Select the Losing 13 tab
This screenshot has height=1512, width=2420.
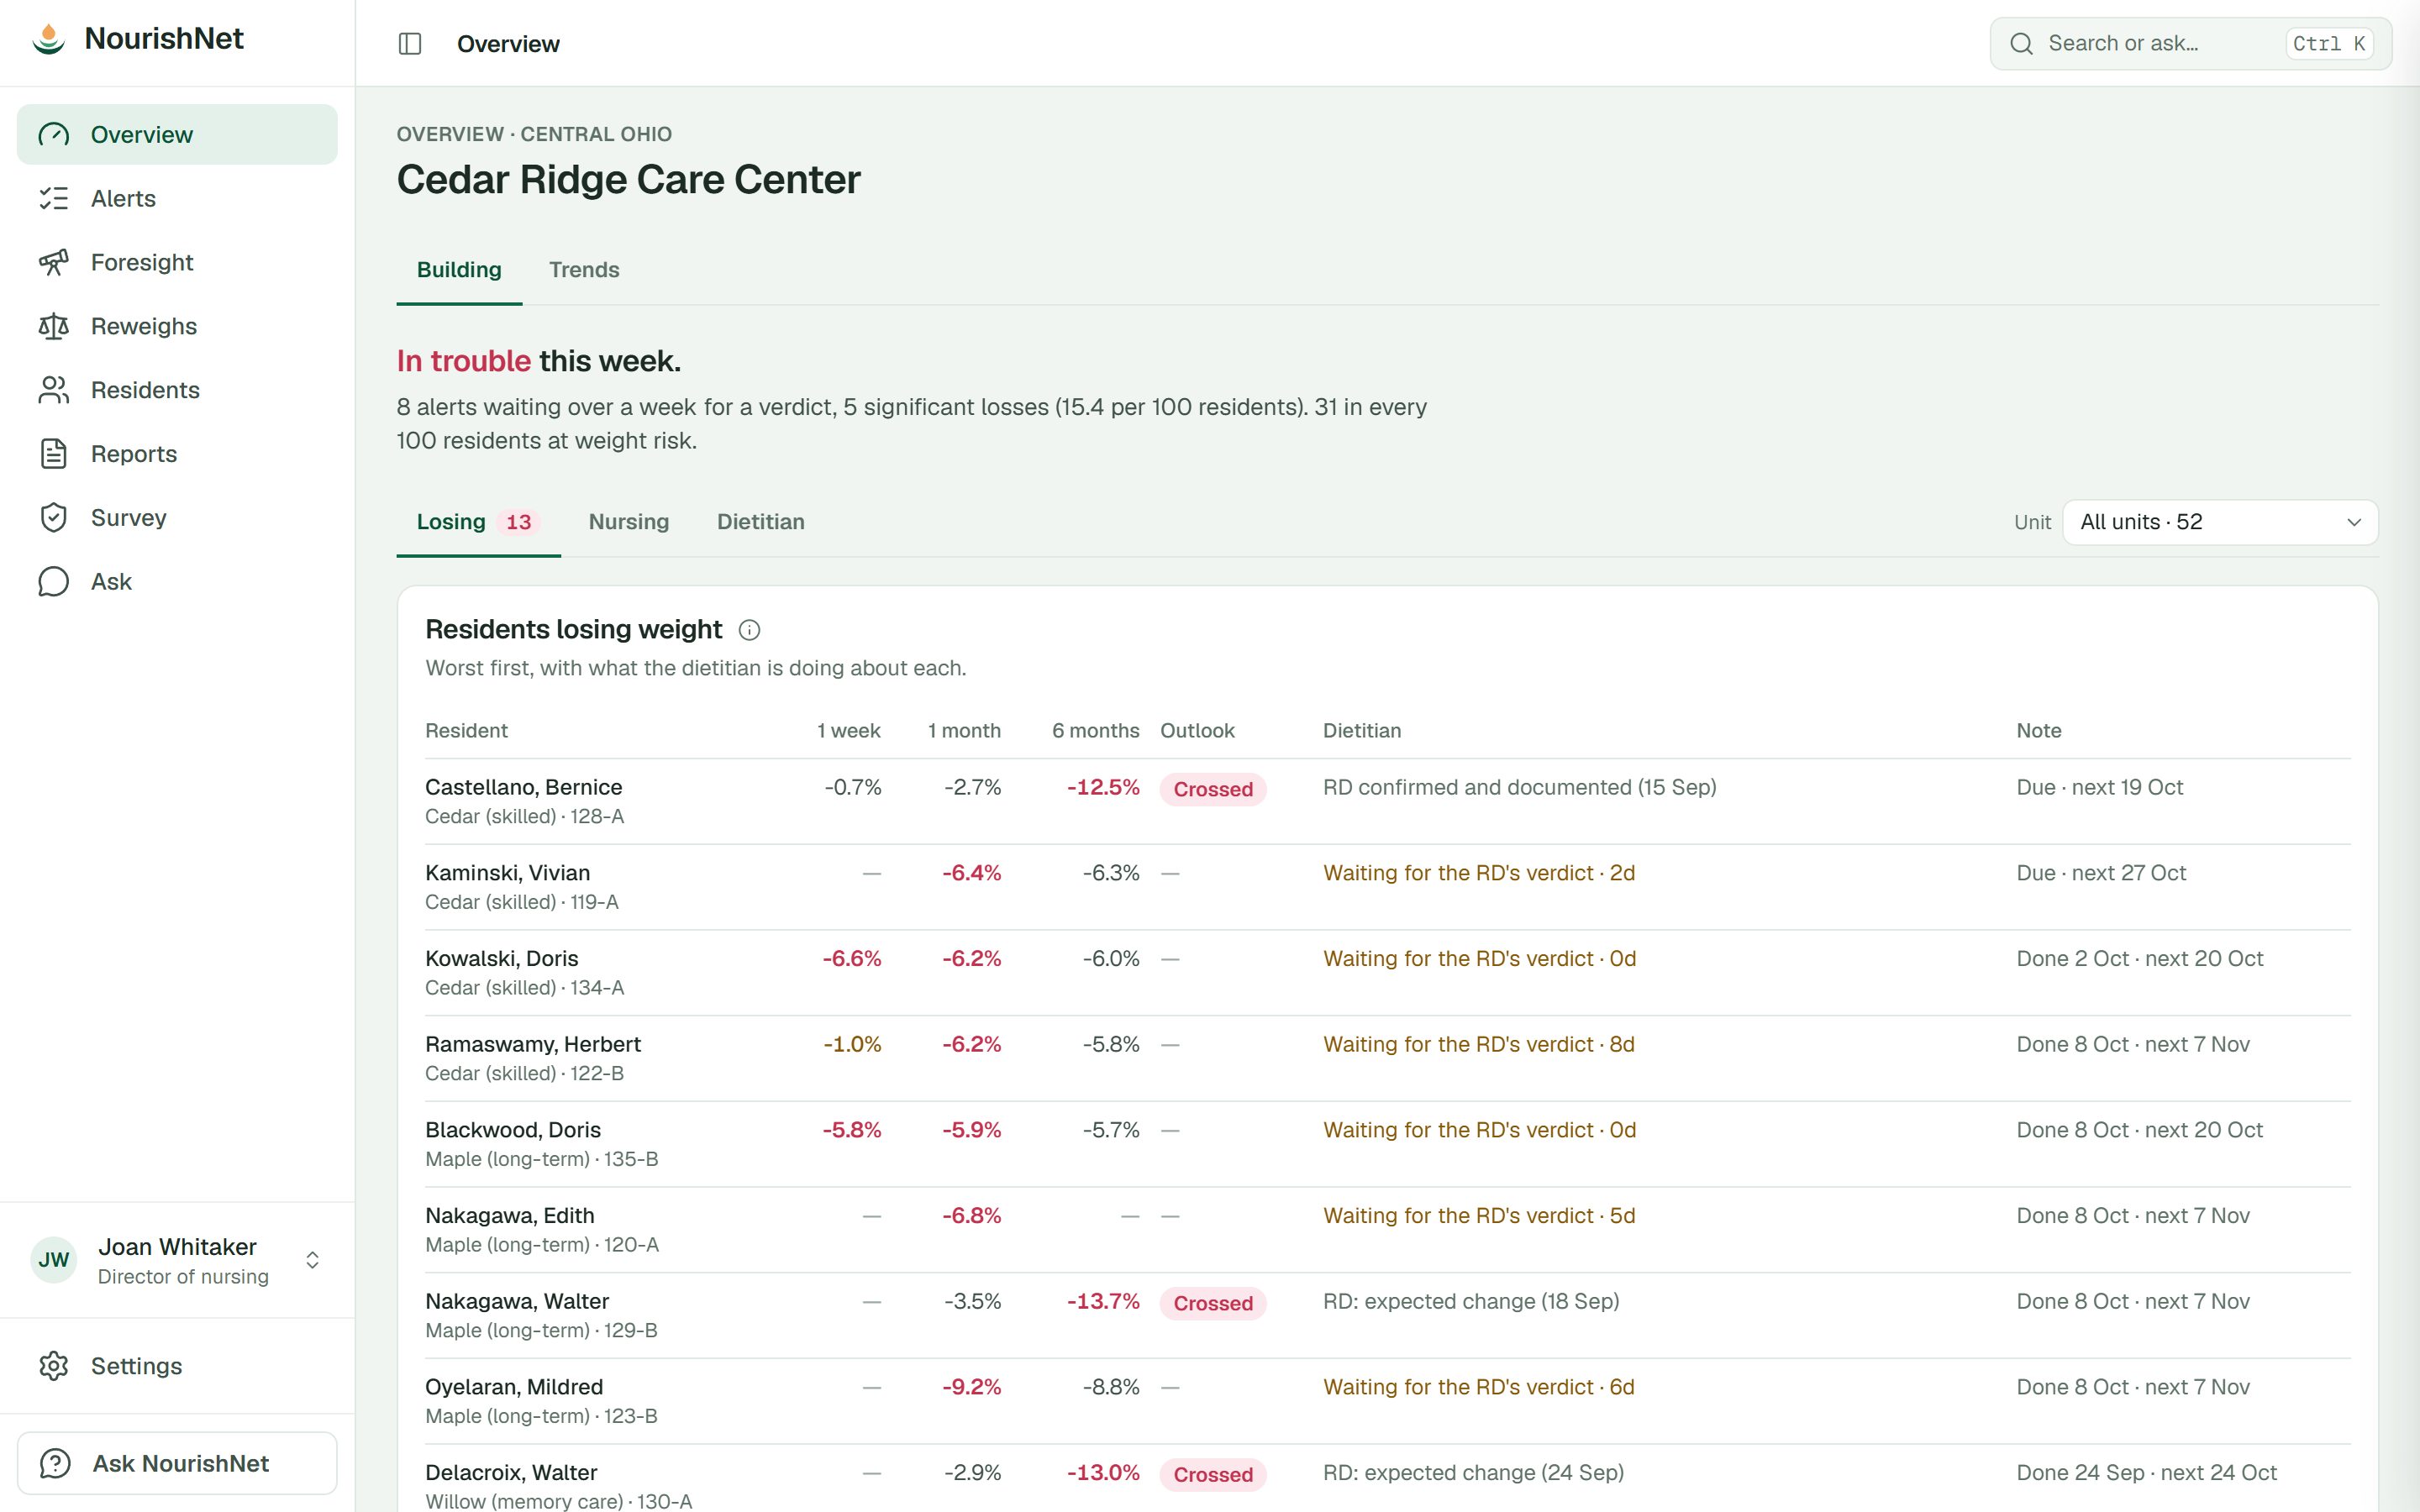point(478,522)
